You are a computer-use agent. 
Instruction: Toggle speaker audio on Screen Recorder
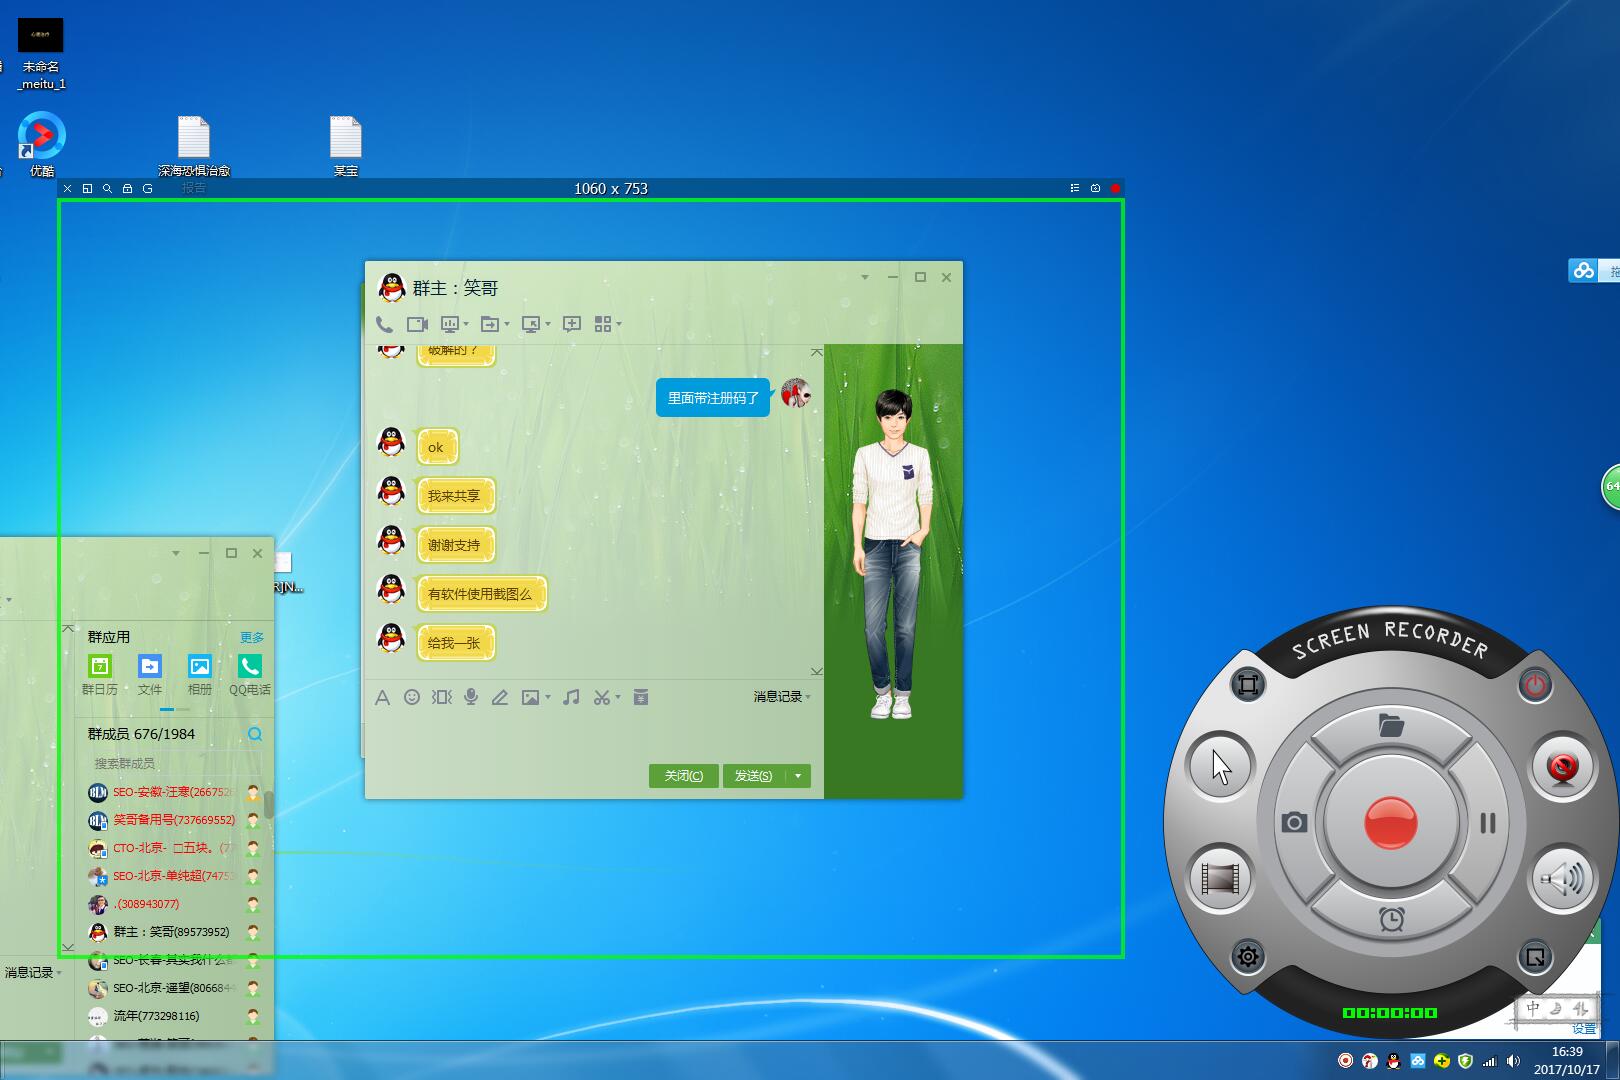point(1562,879)
